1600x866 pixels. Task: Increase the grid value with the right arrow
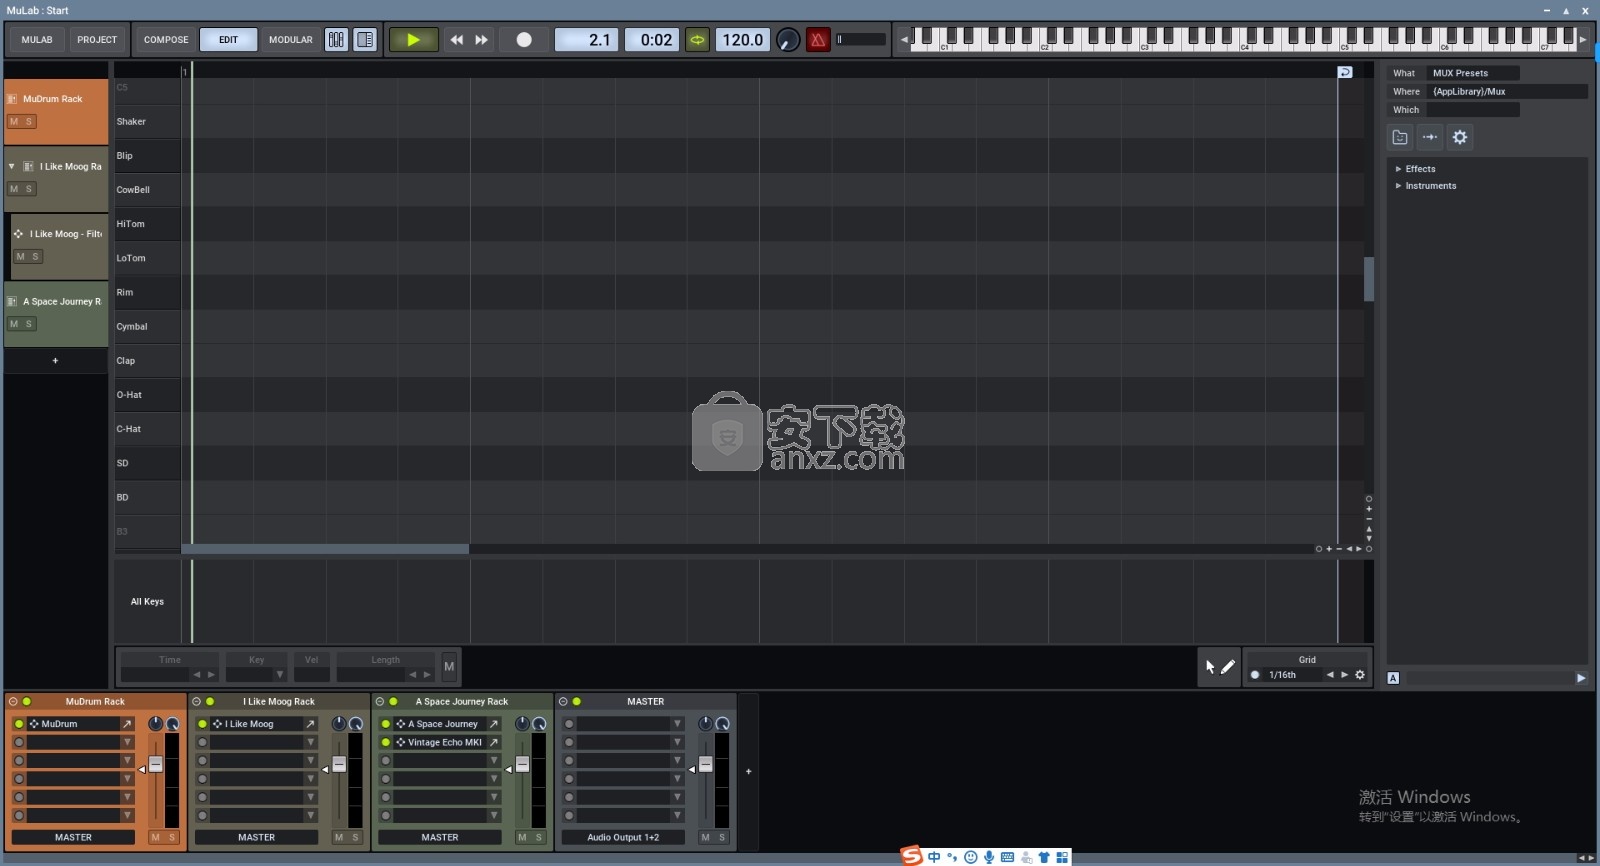(1344, 675)
